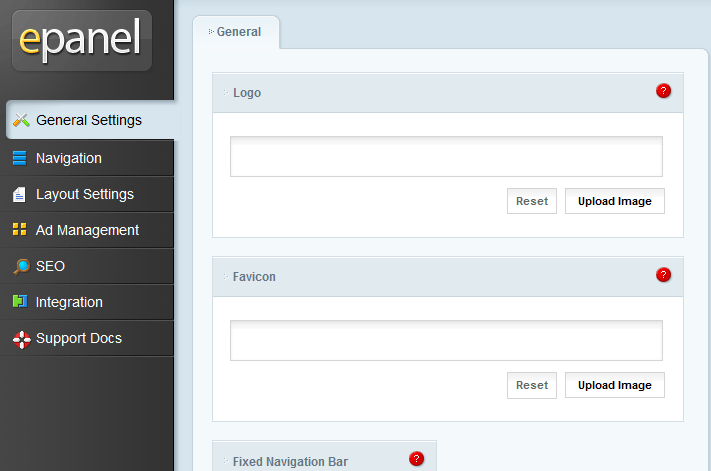The height and width of the screenshot is (471, 711).
Task: Click the green Integration icon
Action: (20, 301)
